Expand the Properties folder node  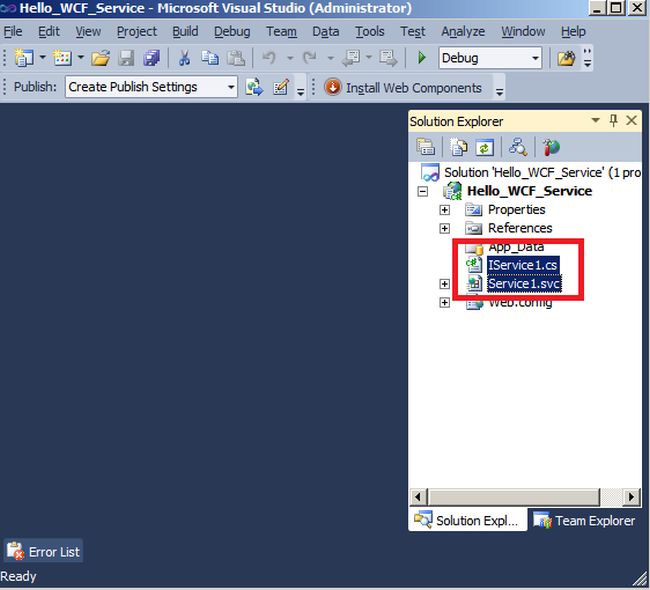[x=444, y=210]
